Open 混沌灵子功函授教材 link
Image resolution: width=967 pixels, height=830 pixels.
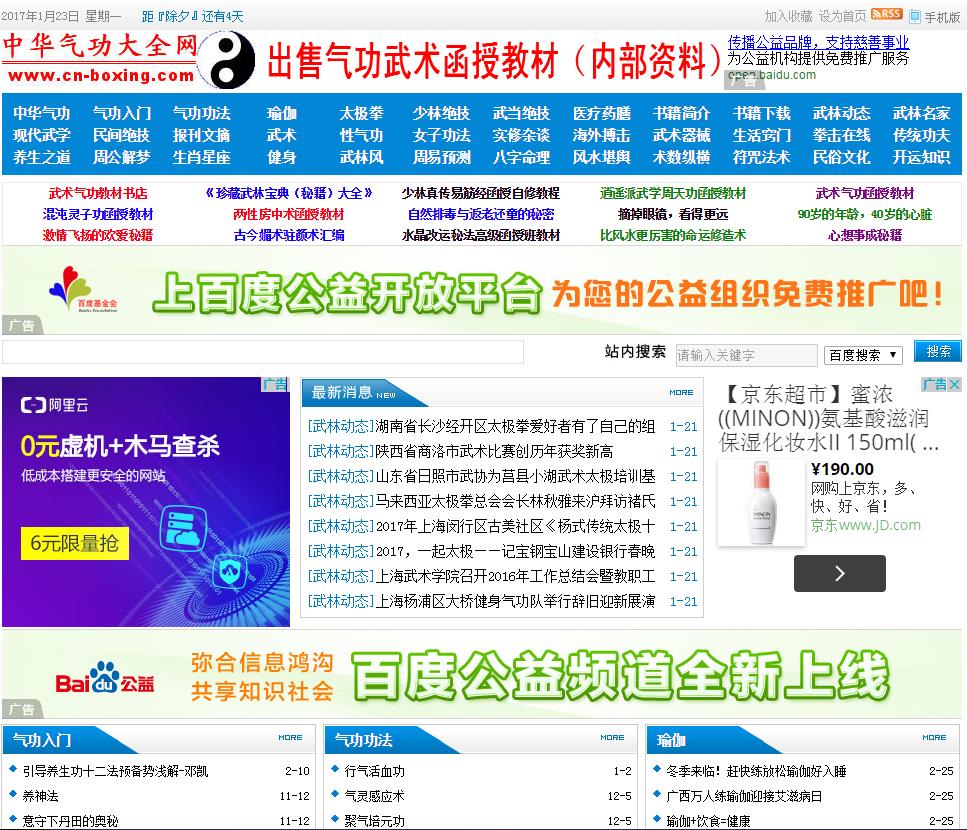pos(98,214)
